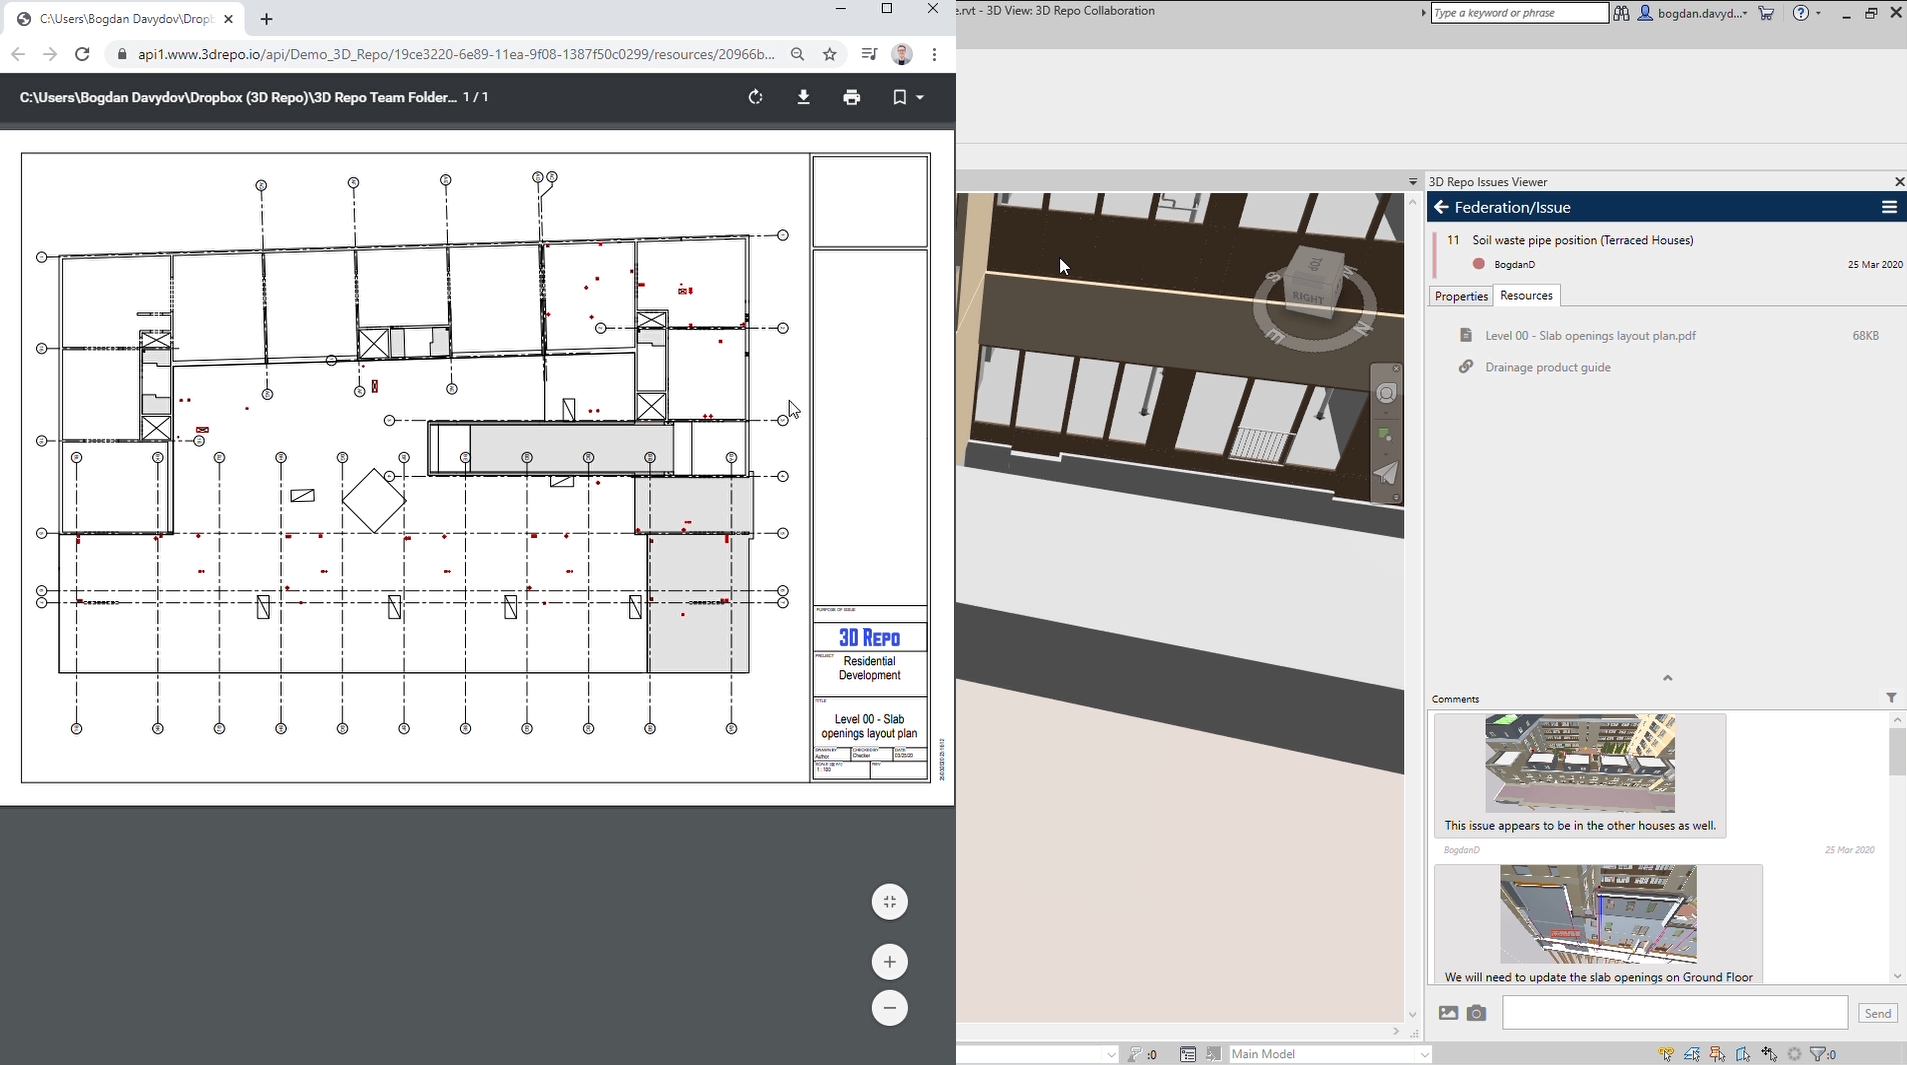The width and height of the screenshot is (1907, 1065).
Task: Print the slab openings PDF
Action: click(851, 97)
